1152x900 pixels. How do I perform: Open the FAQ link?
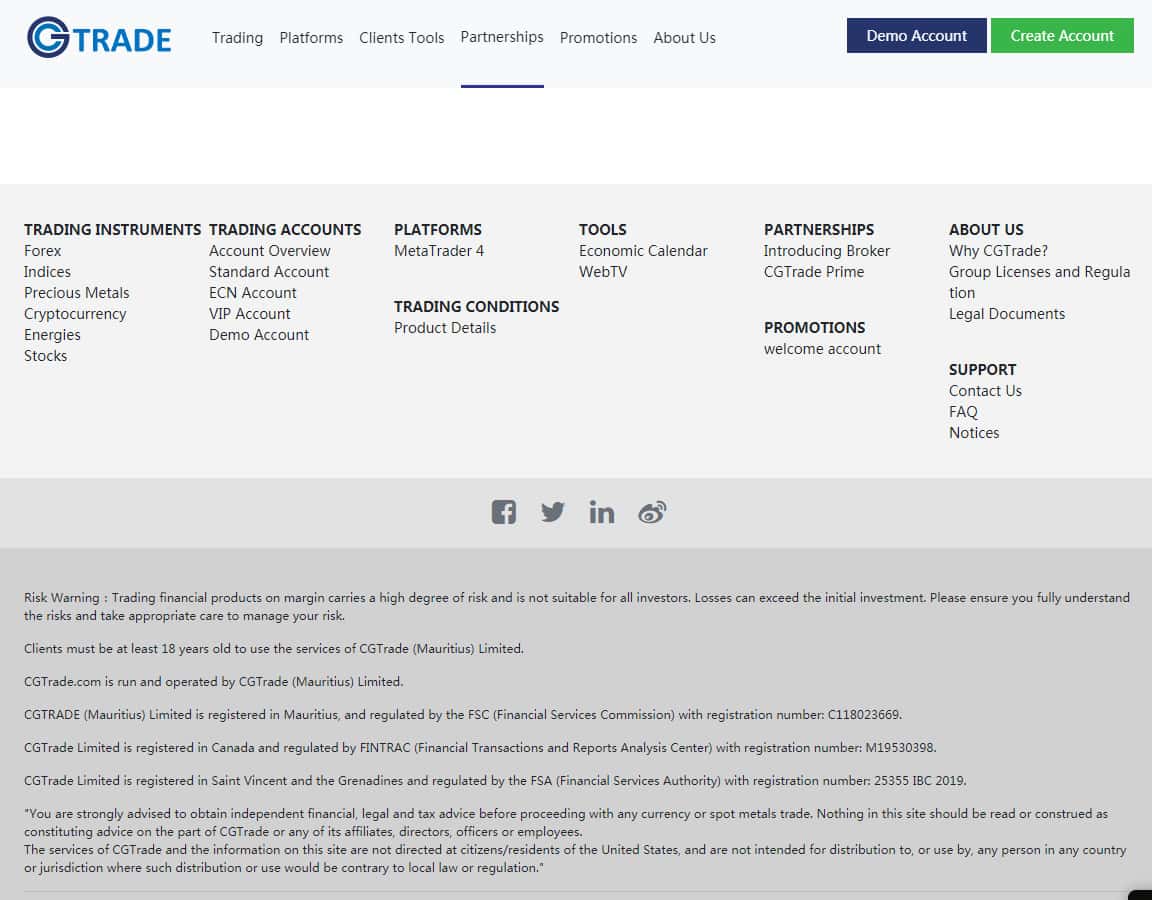(x=963, y=412)
